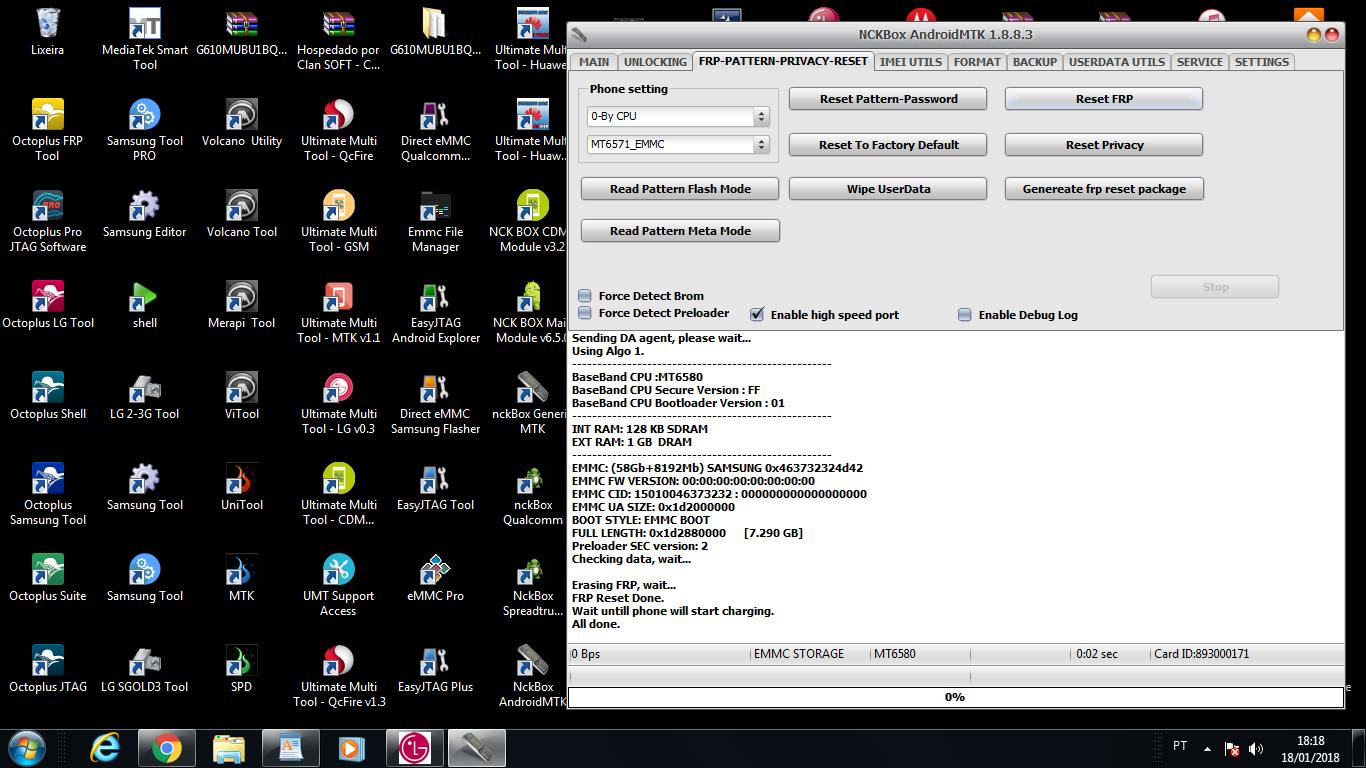The width and height of the screenshot is (1366, 768).
Task: Launch Ultimate Multi Tool - GSM icon
Action: coord(339,220)
